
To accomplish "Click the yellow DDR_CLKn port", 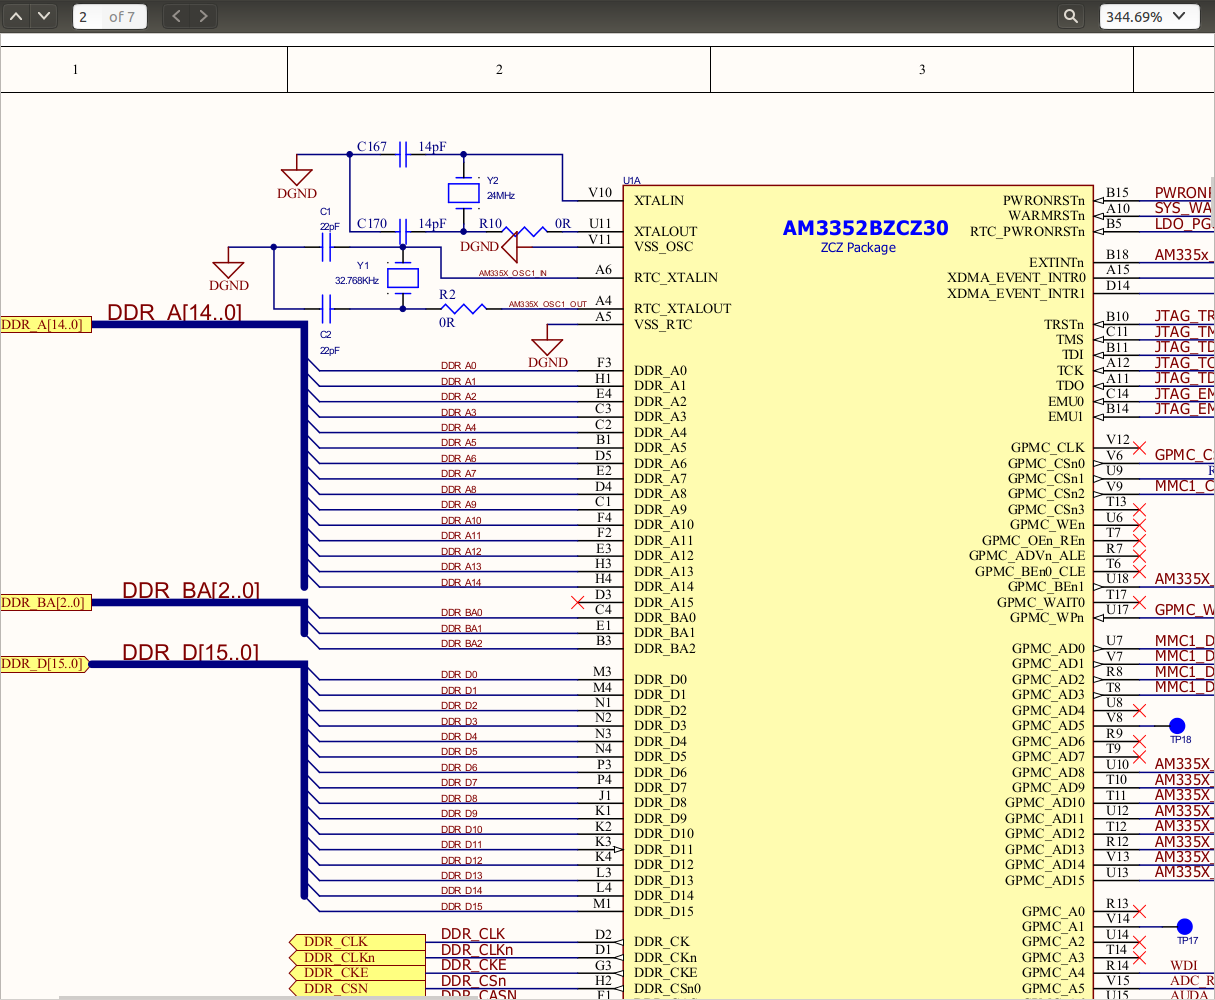I will (357, 958).
